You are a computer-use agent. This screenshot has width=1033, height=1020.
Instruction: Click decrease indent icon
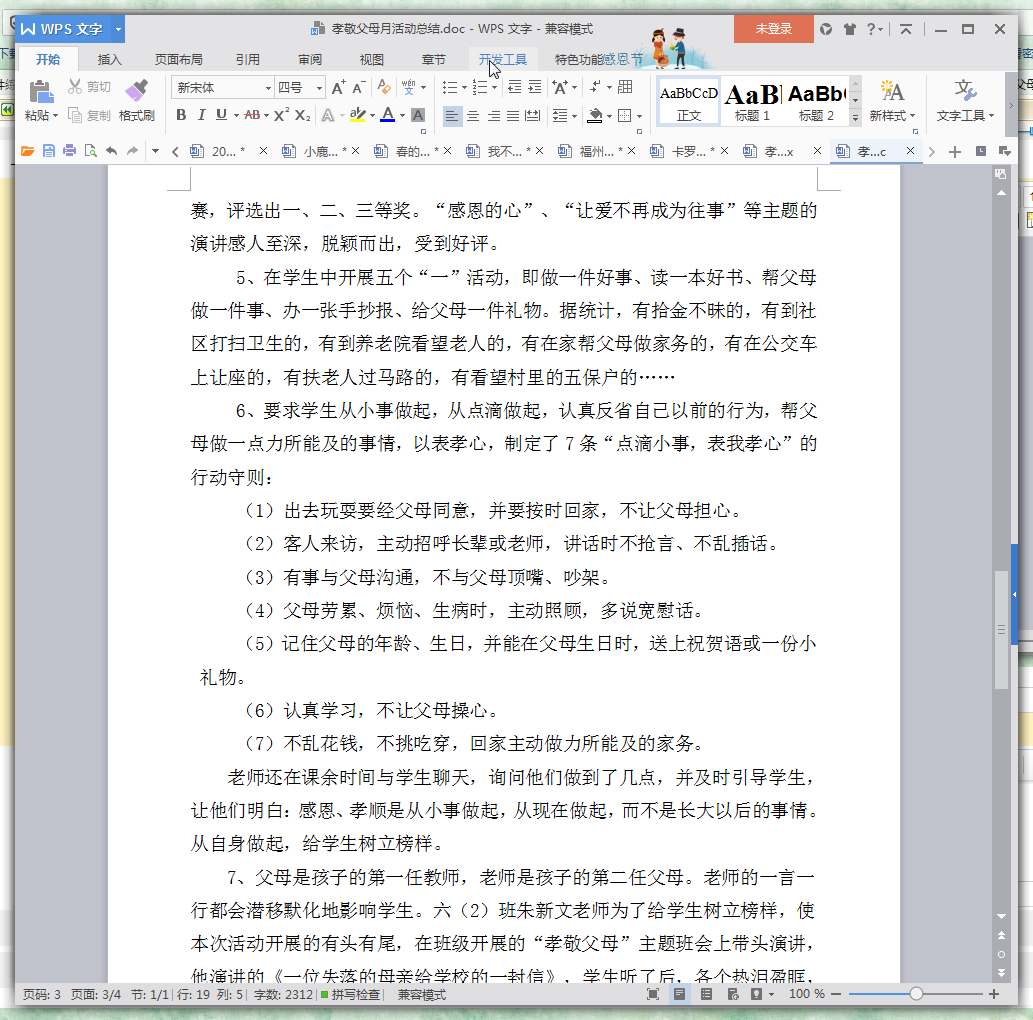pos(515,87)
